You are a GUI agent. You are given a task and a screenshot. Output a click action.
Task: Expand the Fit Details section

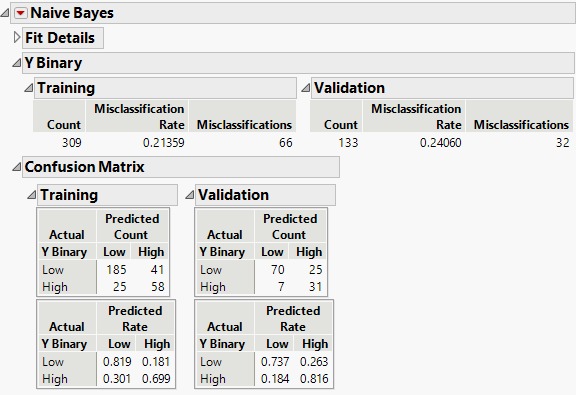(x=17, y=37)
